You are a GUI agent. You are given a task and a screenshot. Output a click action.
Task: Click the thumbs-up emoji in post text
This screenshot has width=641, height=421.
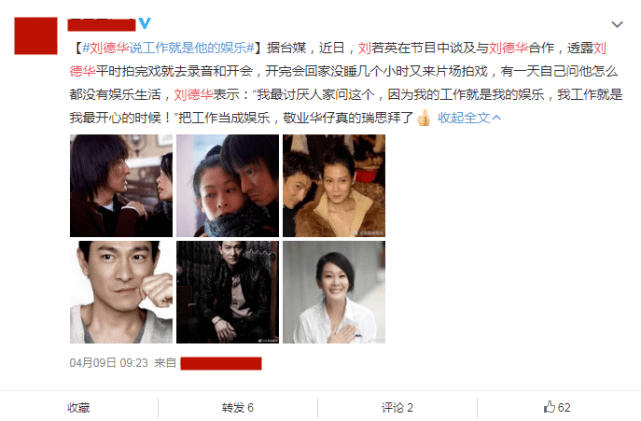point(424,118)
